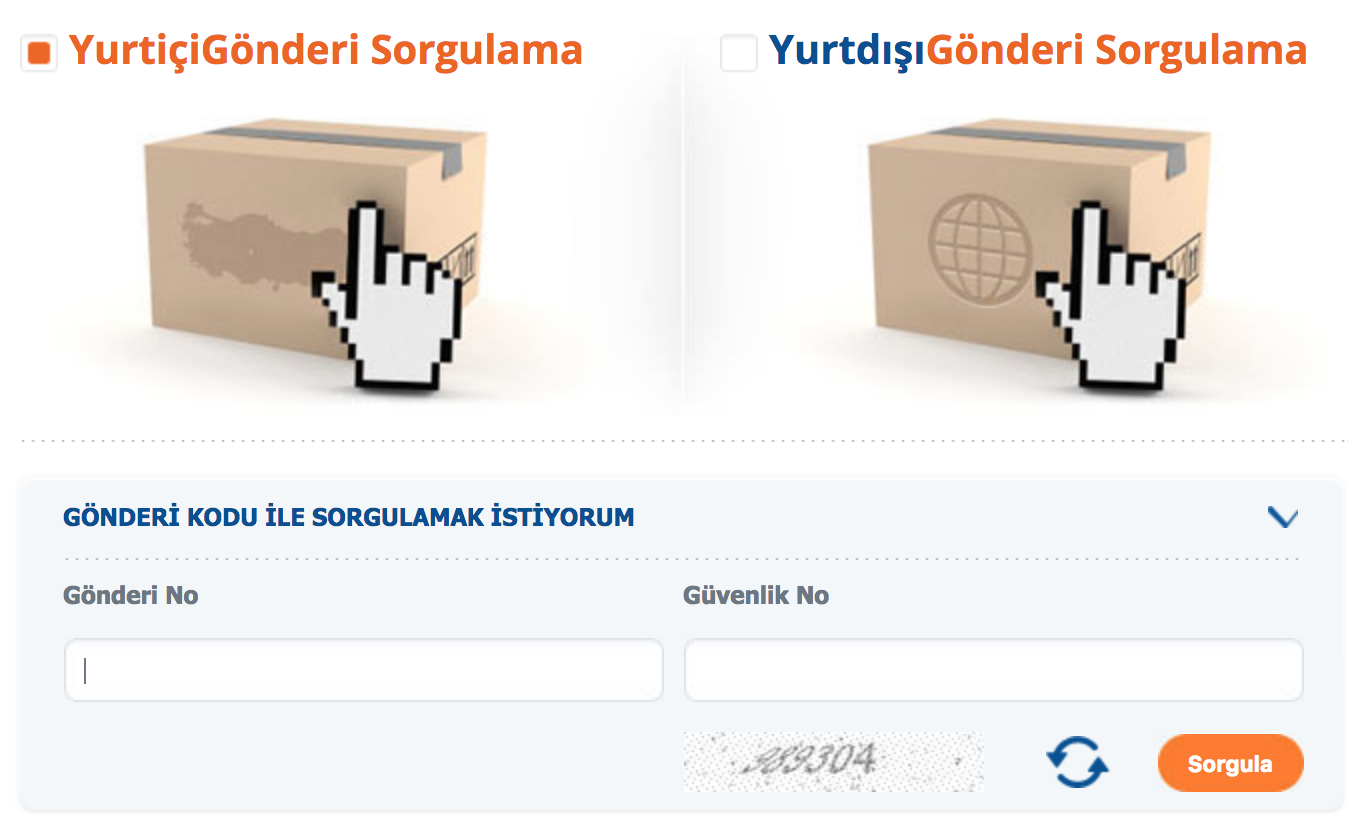The width and height of the screenshot is (1356, 824).
Task: Select the Yurtdışı Gönderi Sorgulama heading
Action: click(x=1038, y=50)
